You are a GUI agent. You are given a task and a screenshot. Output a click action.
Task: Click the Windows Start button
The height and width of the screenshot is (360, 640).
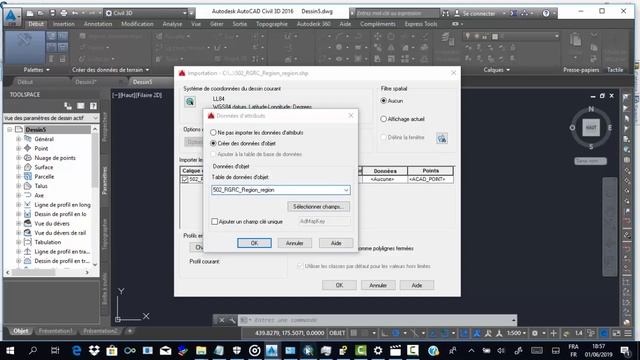pos(10,351)
